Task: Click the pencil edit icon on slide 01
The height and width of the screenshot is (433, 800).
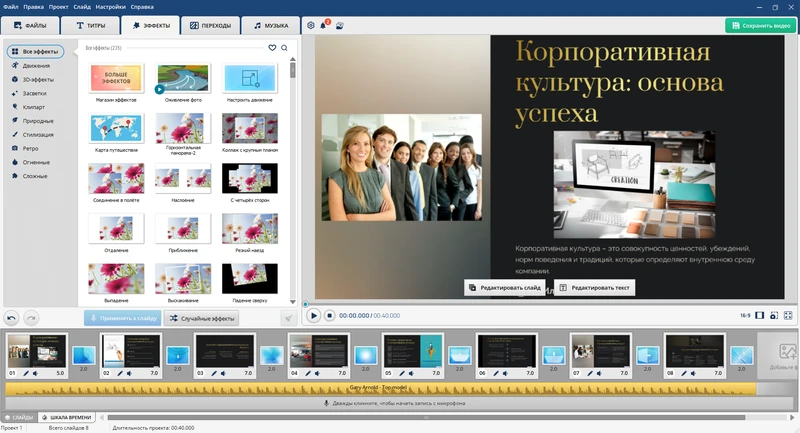Action: pyautogui.click(x=26, y=373)
